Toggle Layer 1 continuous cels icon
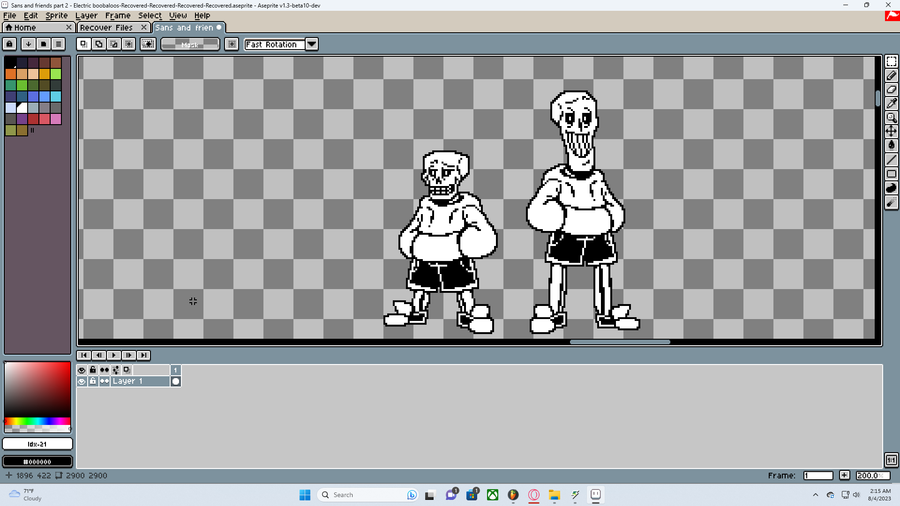Screen dimensions: 900x506 pos(104,381)
